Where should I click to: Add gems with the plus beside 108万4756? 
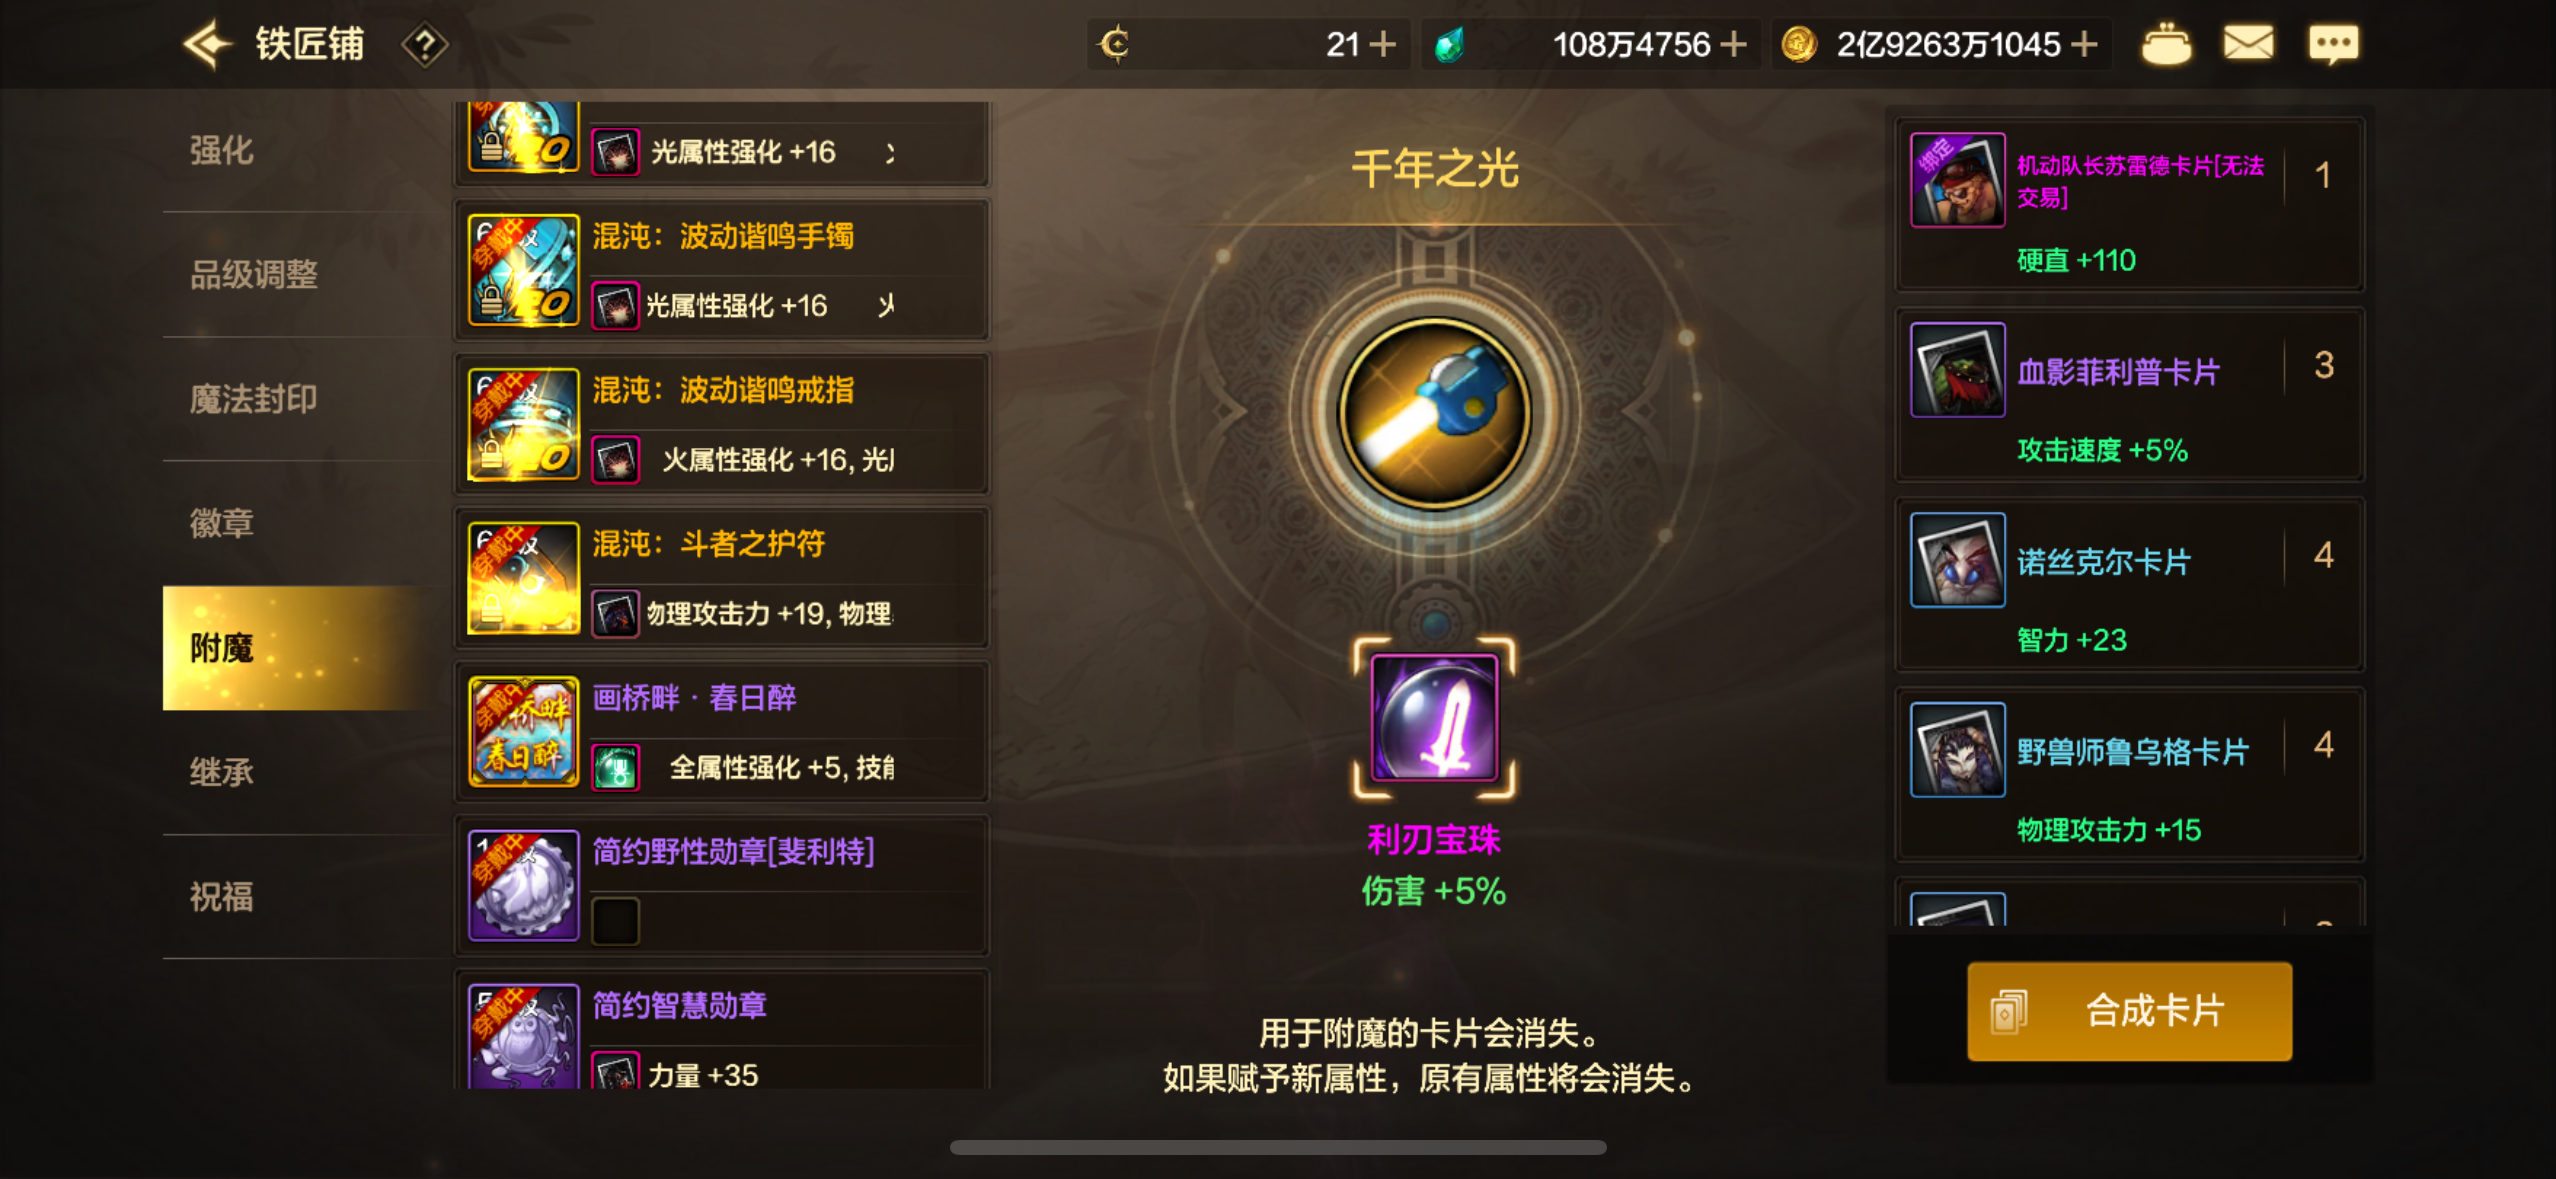pos(1734,44)
